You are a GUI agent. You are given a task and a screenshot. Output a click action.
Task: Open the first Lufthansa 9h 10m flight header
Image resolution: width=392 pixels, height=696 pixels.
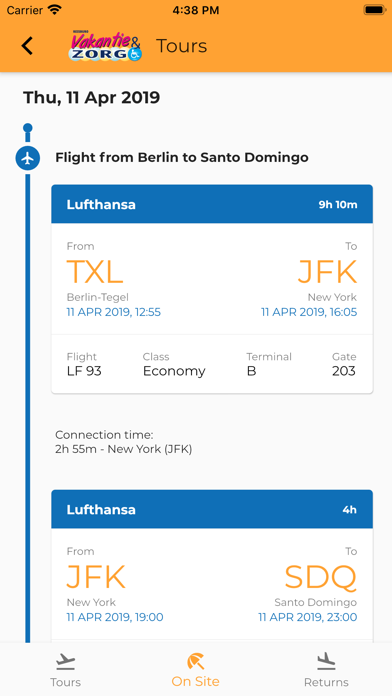coord(212,204)
